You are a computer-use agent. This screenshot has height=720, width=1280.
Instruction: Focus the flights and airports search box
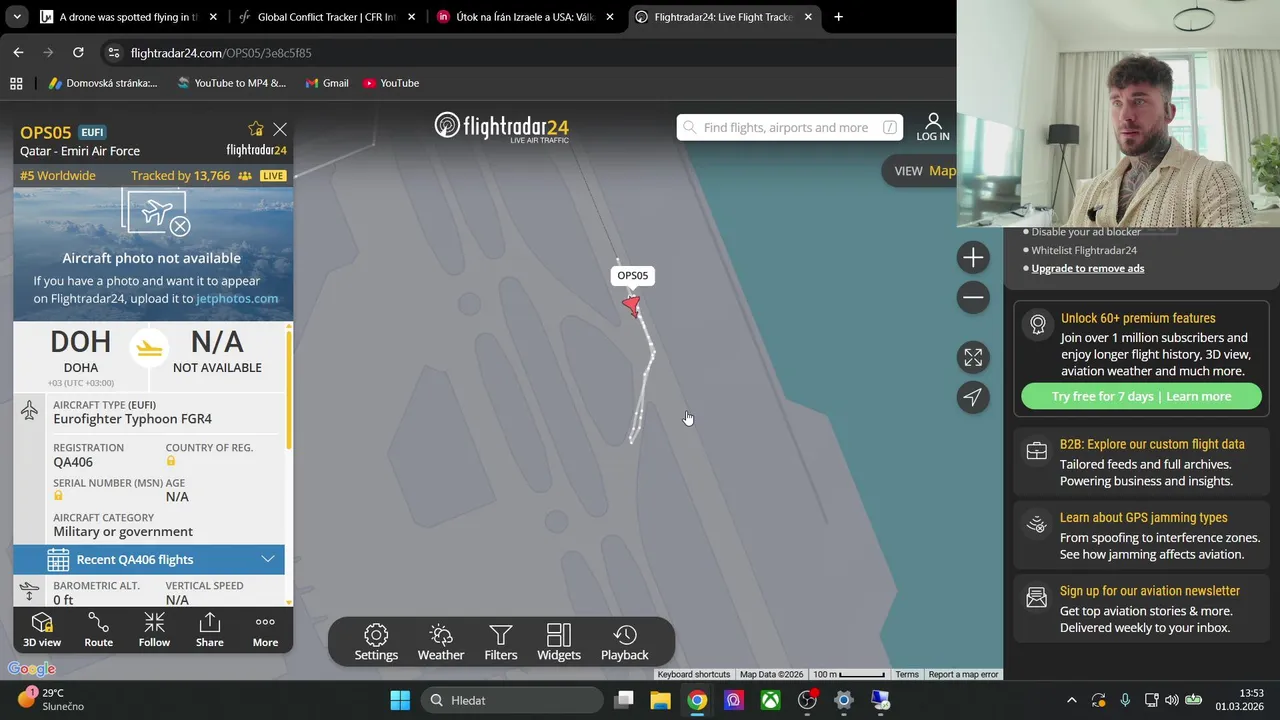[x=790, y=127]
